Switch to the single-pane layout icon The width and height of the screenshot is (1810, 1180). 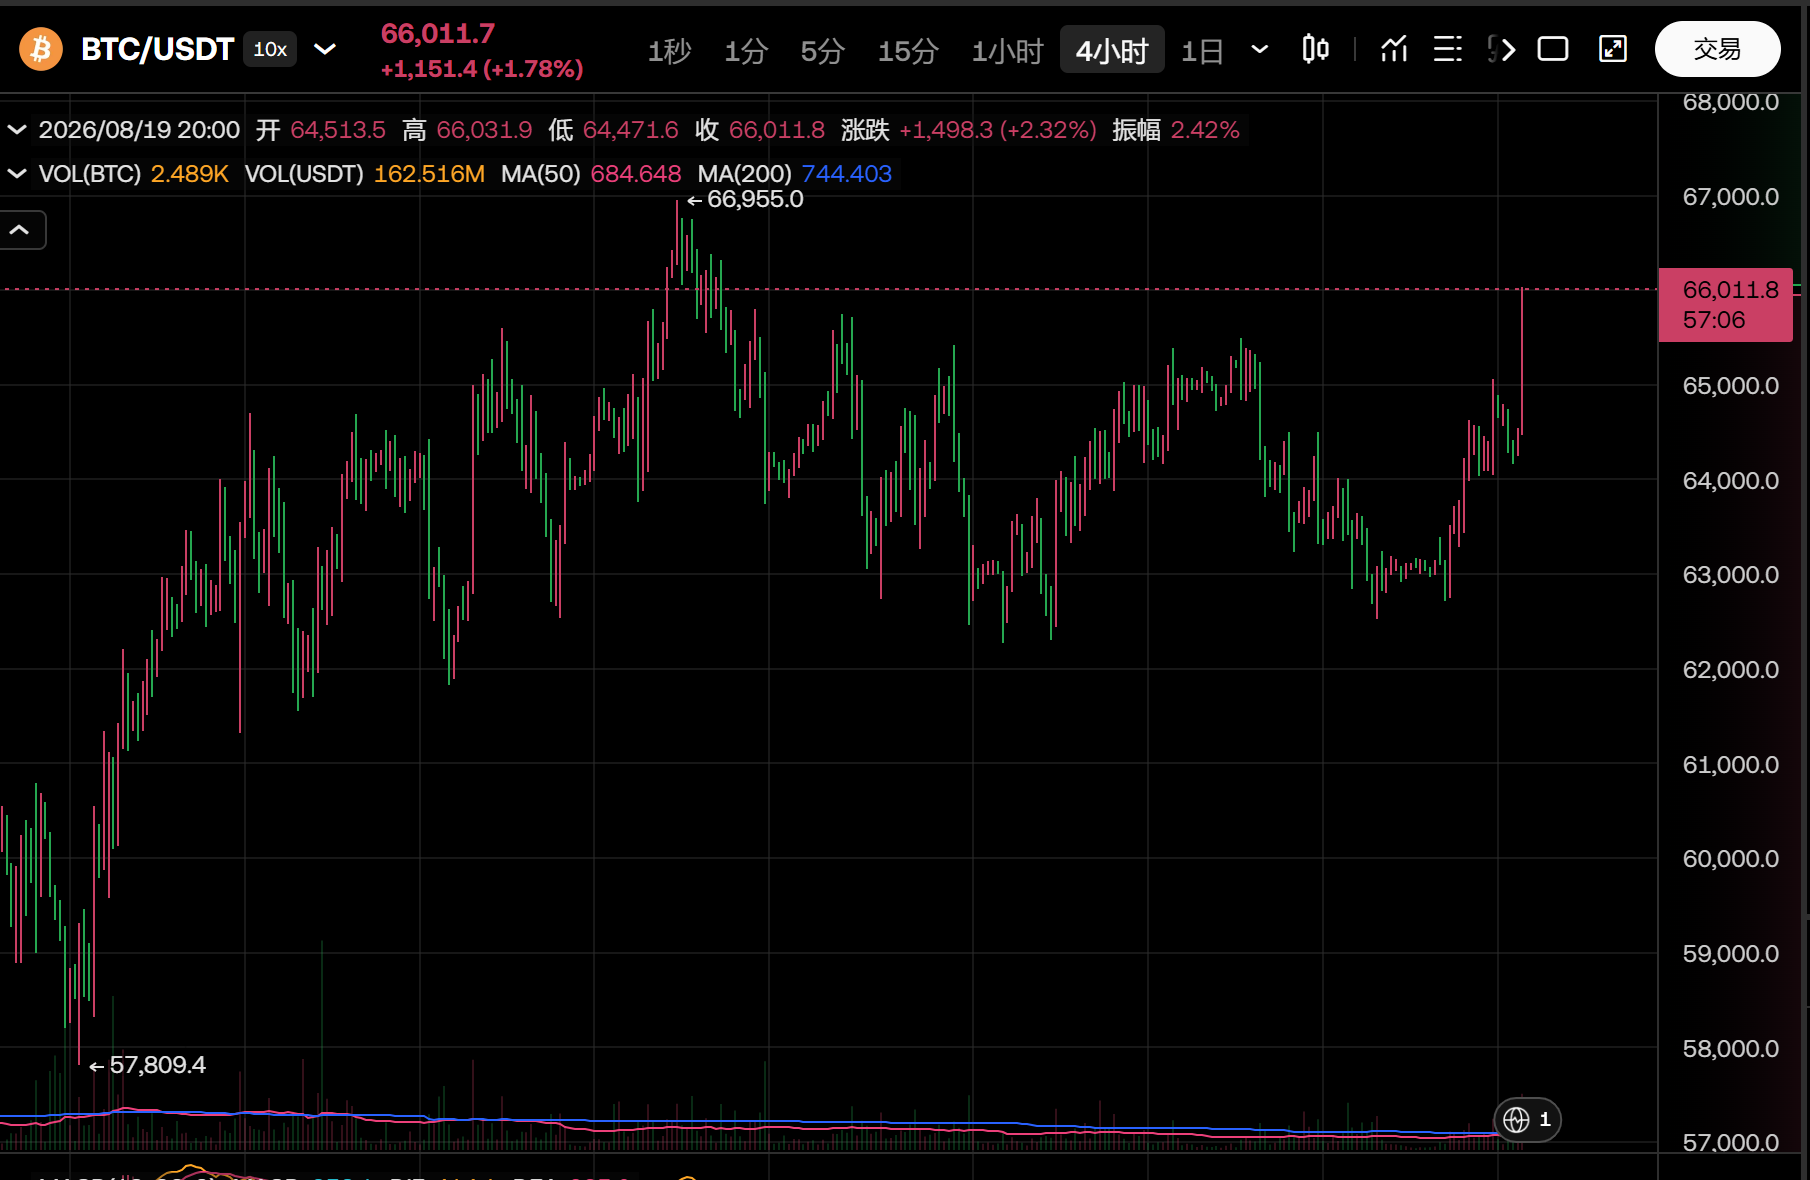point(1553,49)
